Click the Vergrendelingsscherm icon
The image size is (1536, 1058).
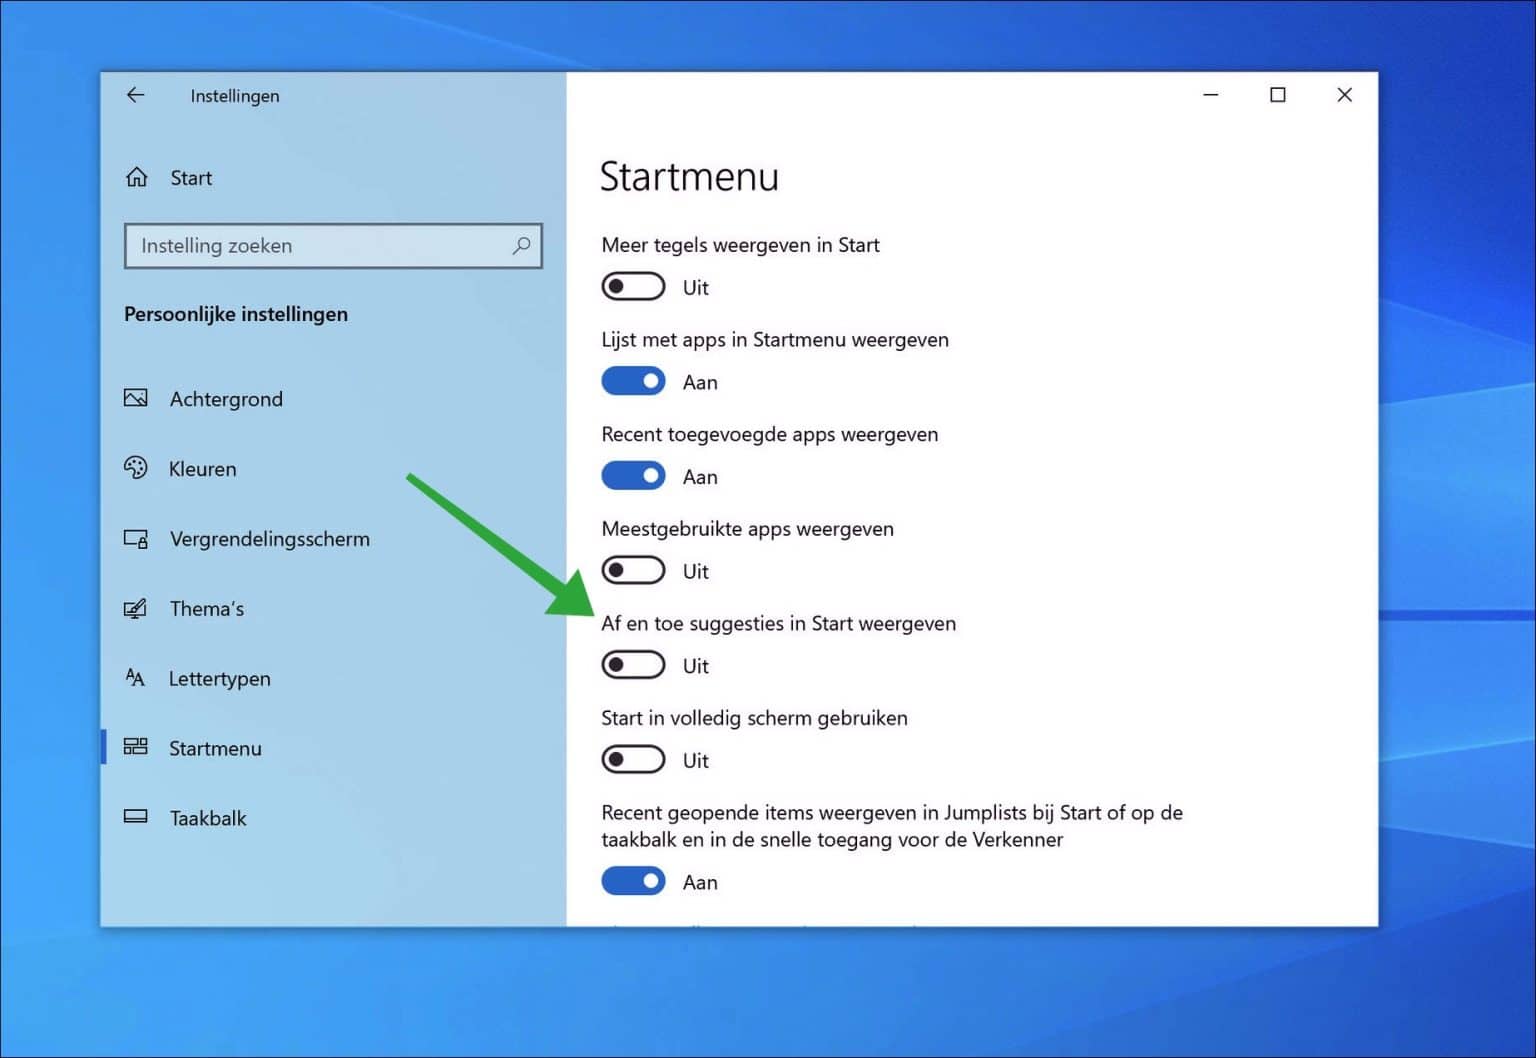136,538
